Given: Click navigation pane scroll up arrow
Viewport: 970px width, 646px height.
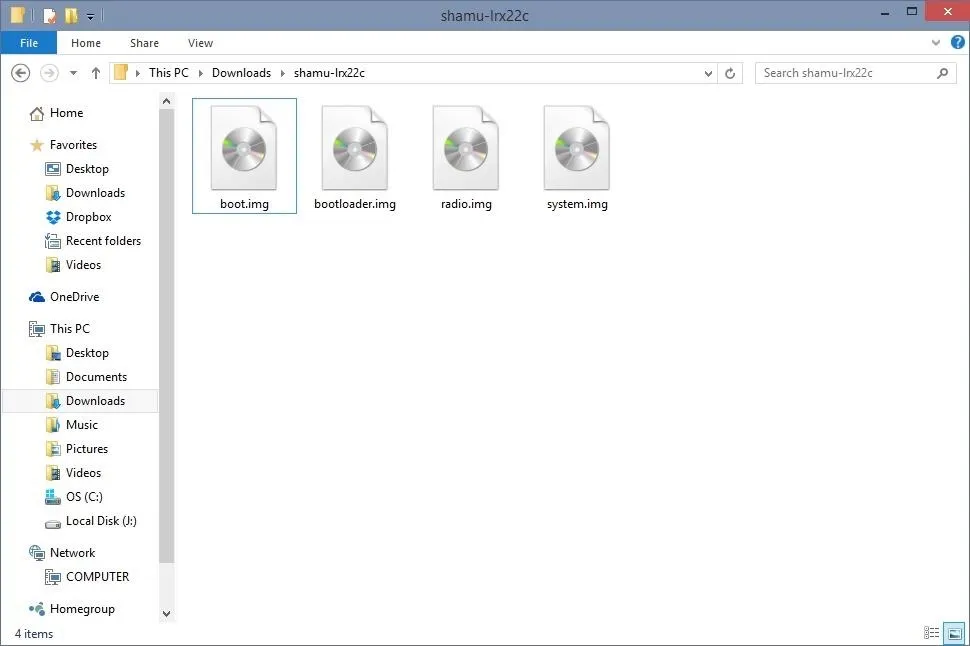Looking at the screenshot, I should tap(166, 101).
